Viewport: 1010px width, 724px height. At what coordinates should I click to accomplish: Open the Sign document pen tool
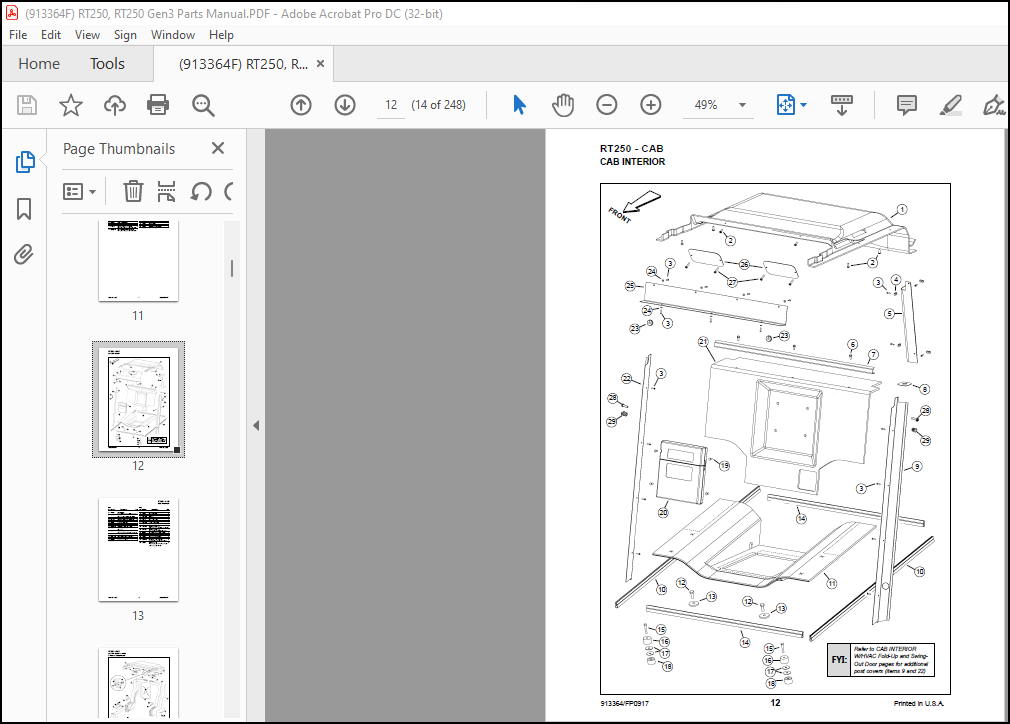click(x=994, y=105)
